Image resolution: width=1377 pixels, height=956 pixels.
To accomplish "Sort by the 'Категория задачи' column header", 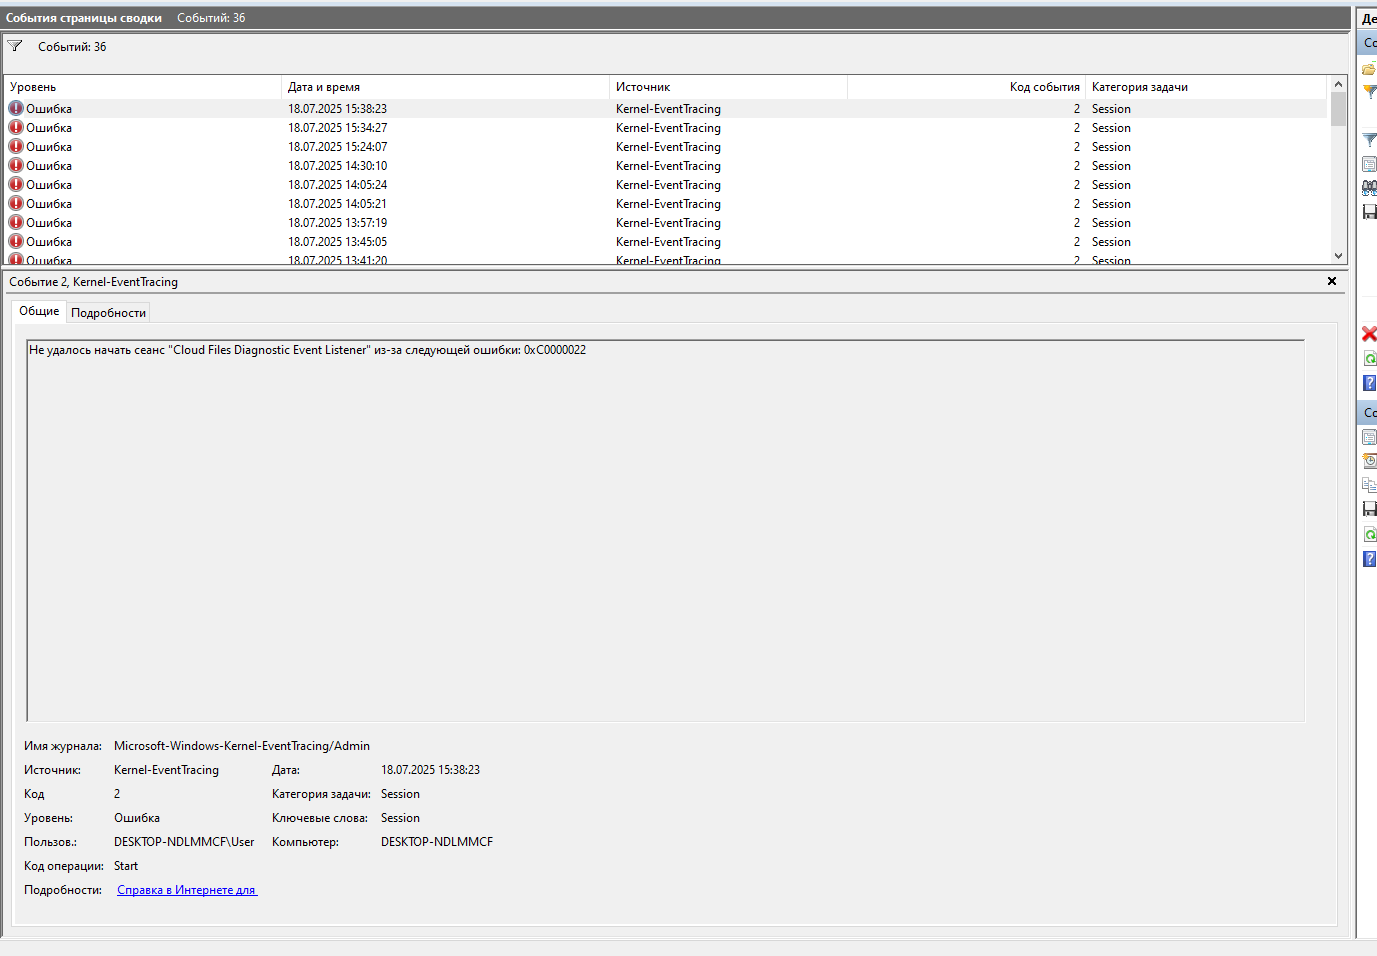I will 1206,87.
